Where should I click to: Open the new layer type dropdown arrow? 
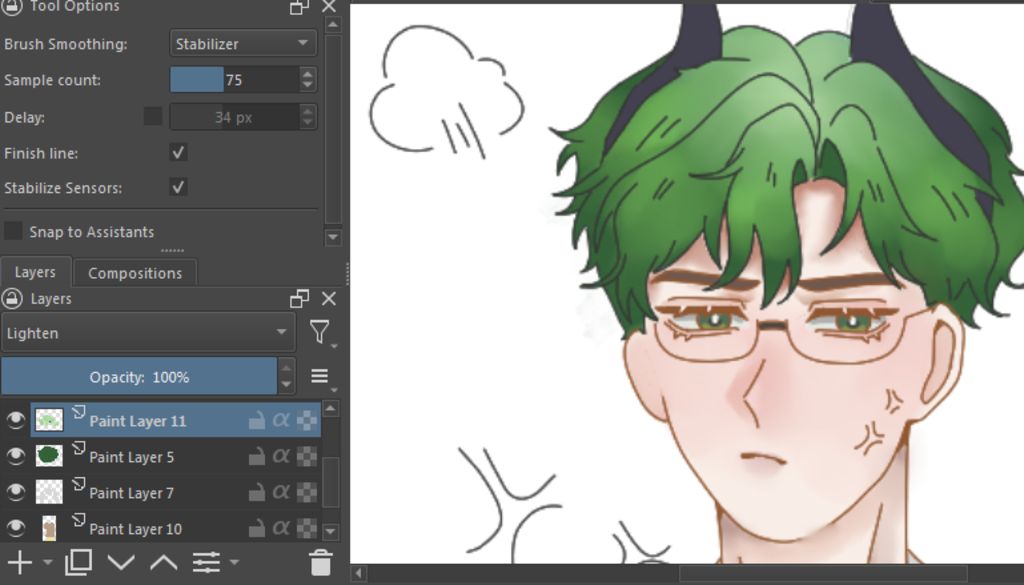47,562
